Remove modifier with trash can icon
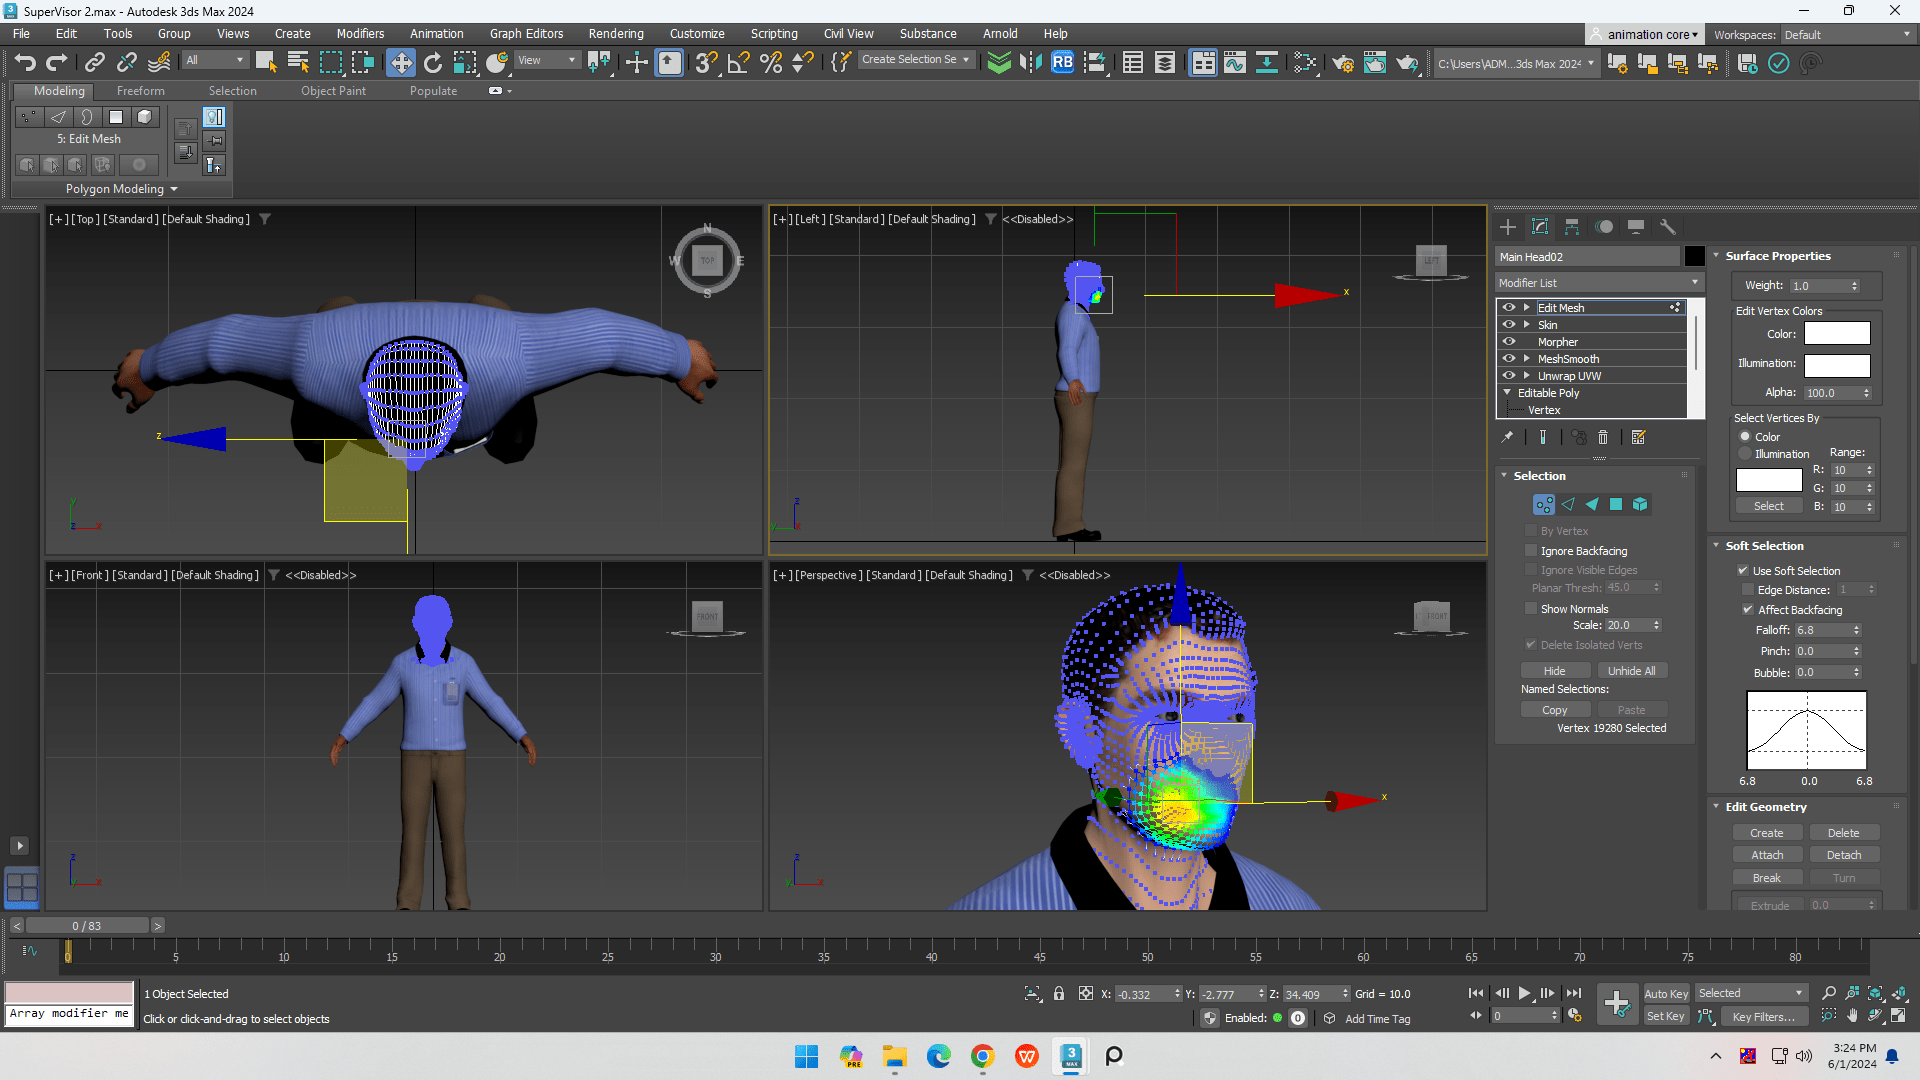 tap(1603, 438)
